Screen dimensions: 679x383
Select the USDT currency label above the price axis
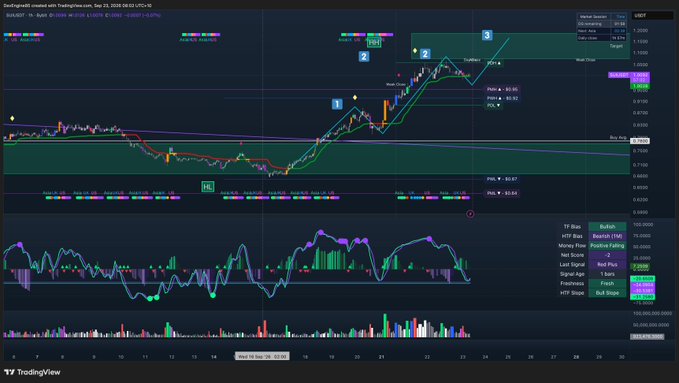[641, 16]
